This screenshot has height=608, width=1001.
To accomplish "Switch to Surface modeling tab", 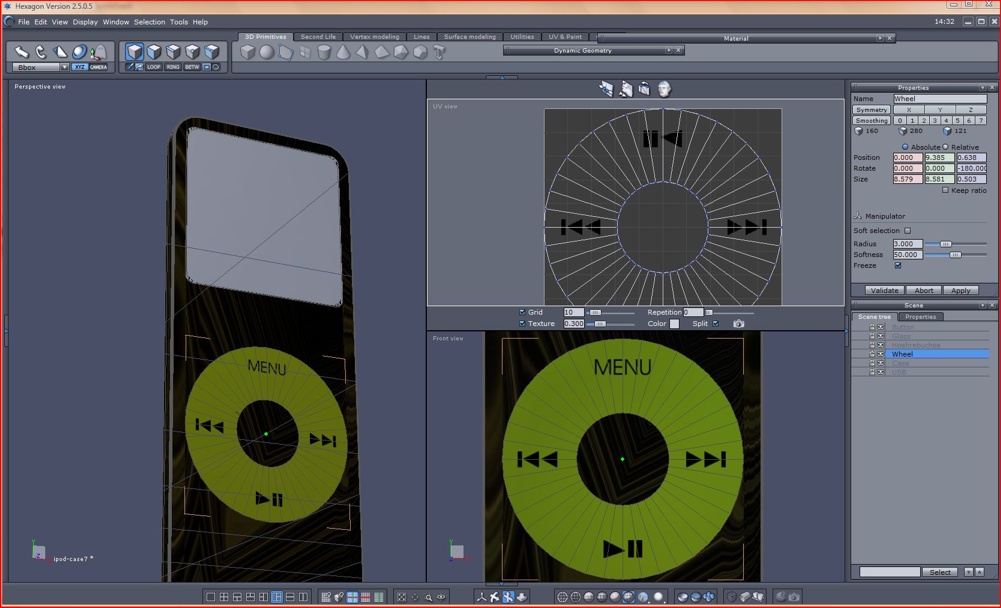I will click(x=470, y=37).
